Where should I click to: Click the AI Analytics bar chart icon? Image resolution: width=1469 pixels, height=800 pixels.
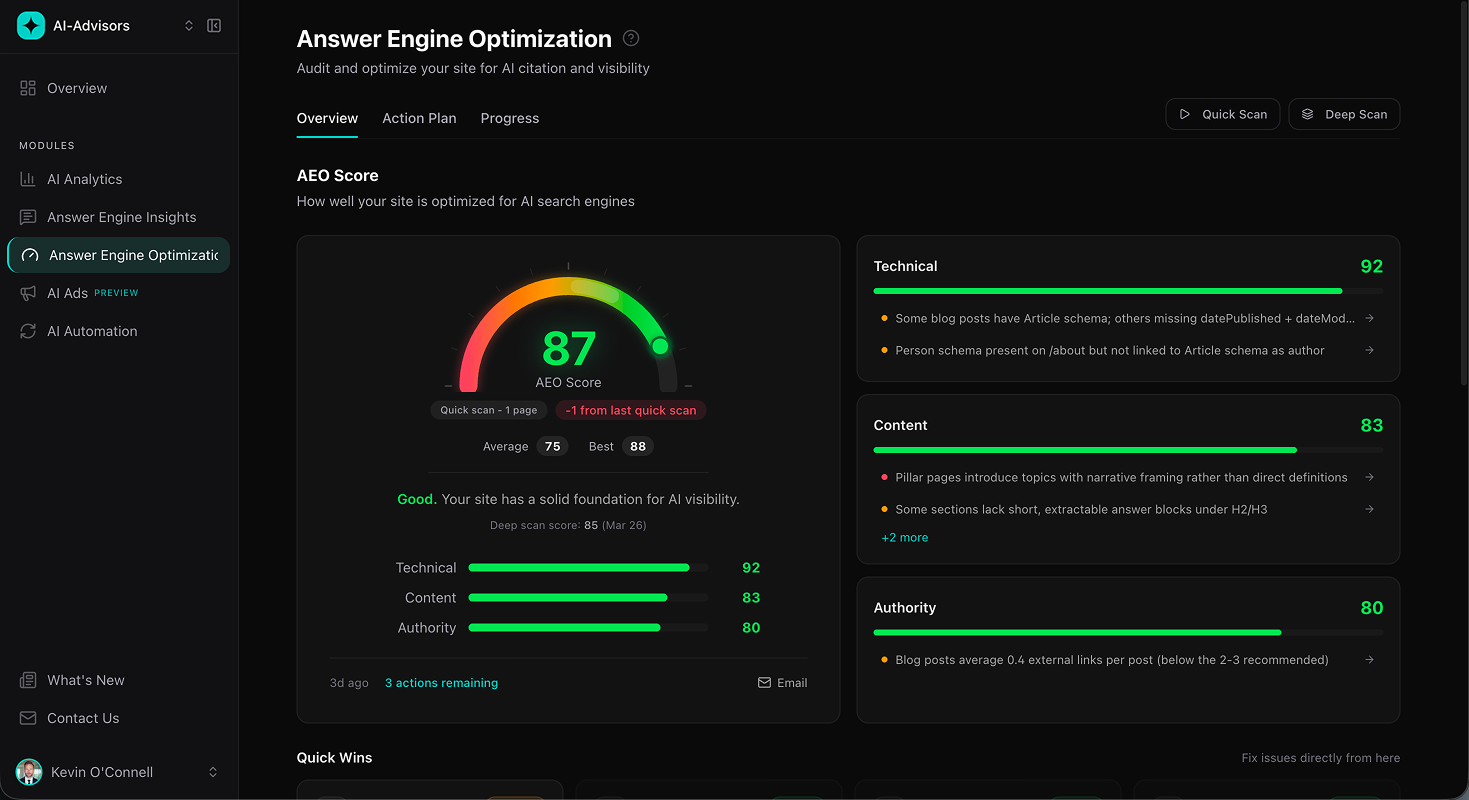pyautogui.click(x=28, y=179)
